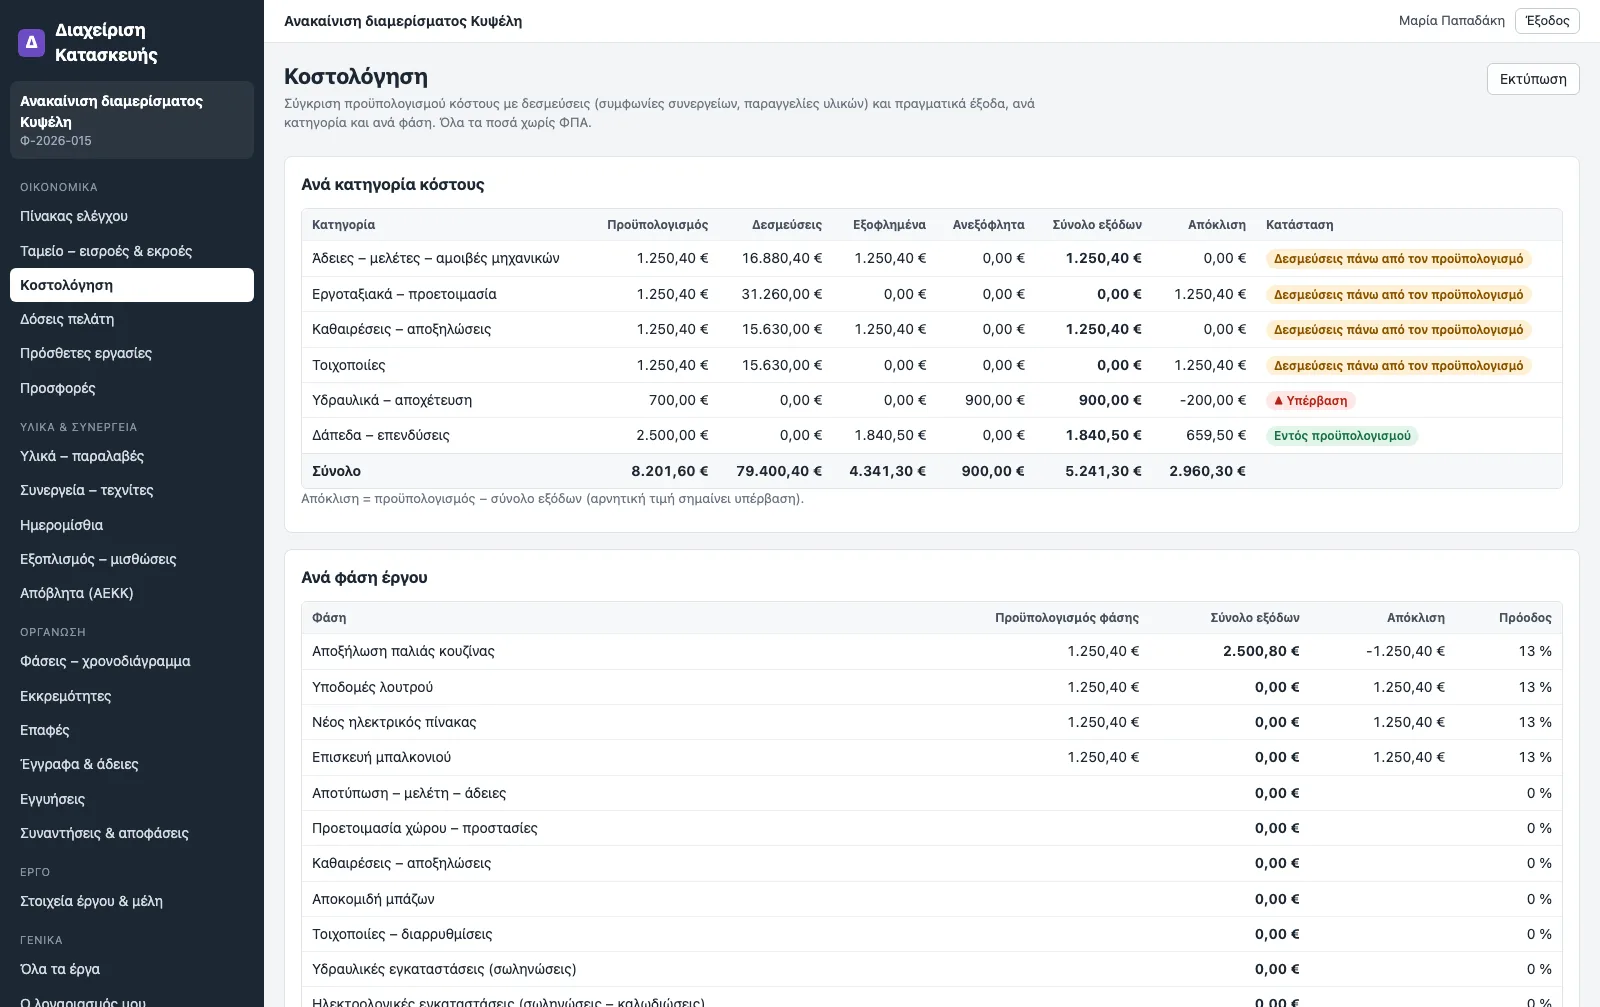Click the project card Φ-2026-015
This screenshot has width=1600, height=1007.
tap(132, 120)
